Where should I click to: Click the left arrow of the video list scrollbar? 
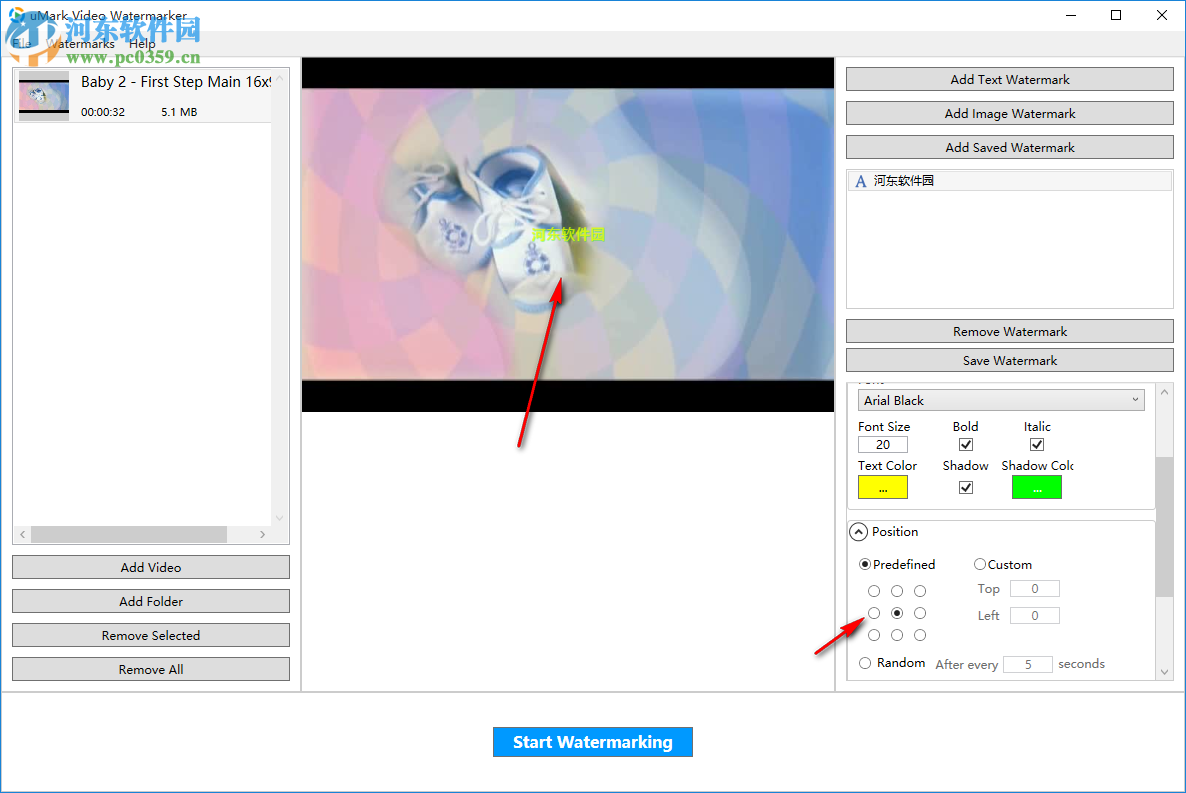click(21, 534)
